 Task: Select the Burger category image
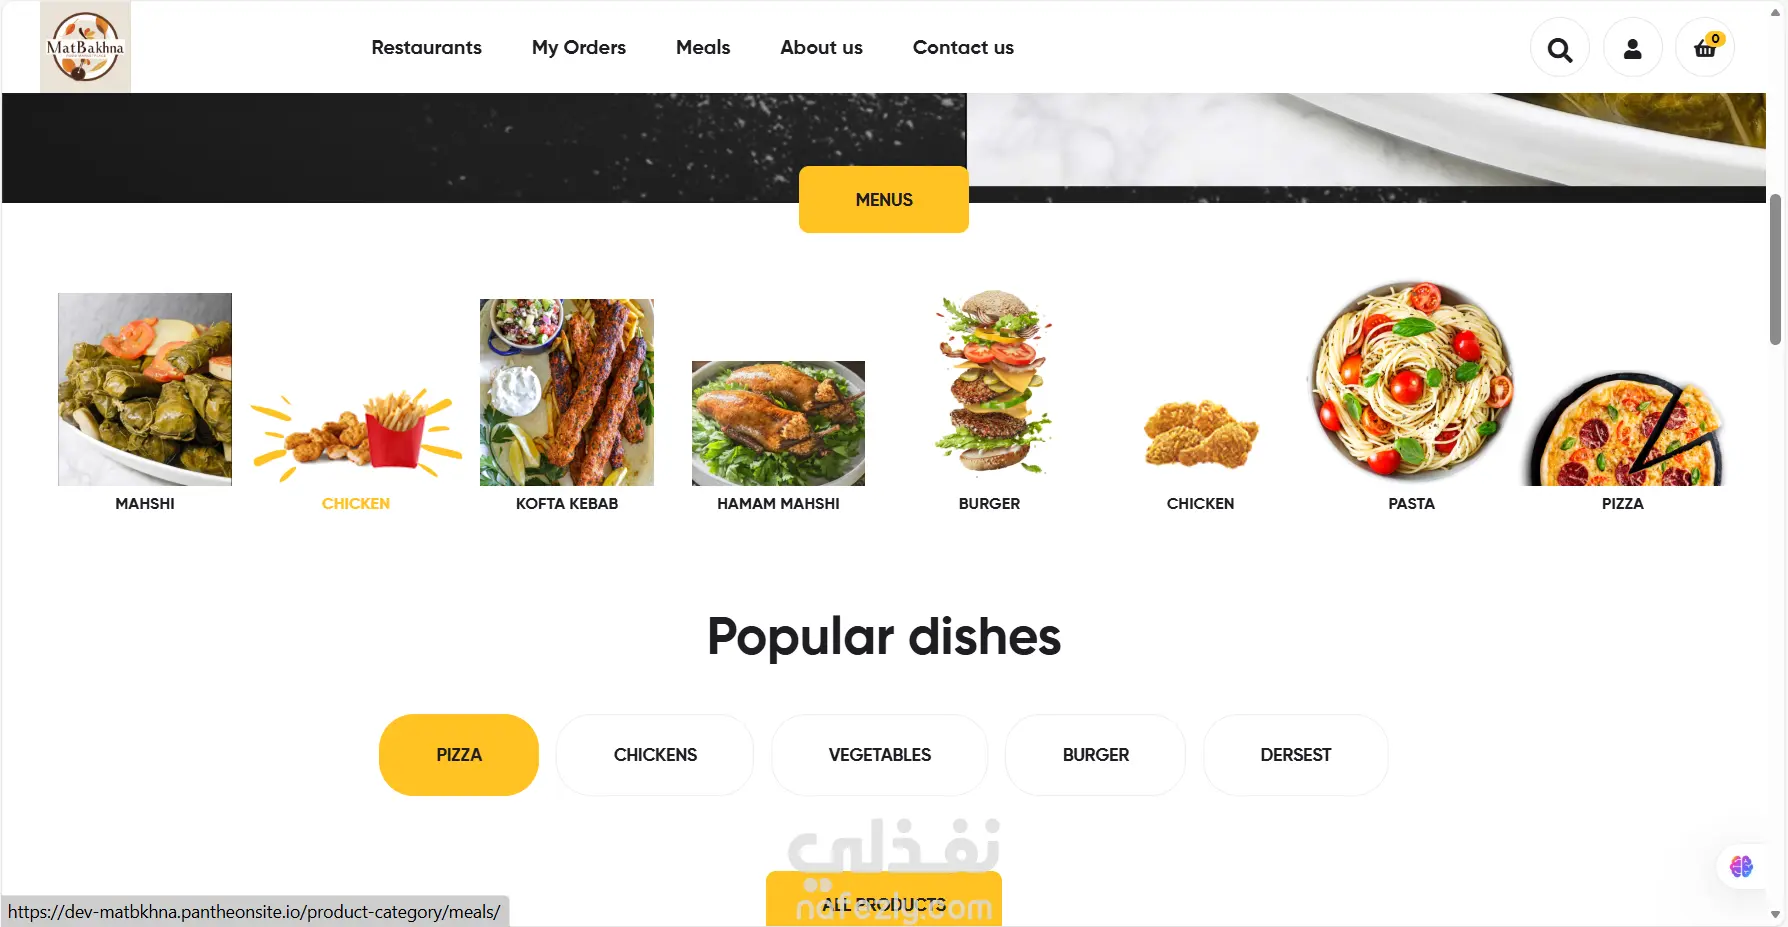(x=990, y=383)
